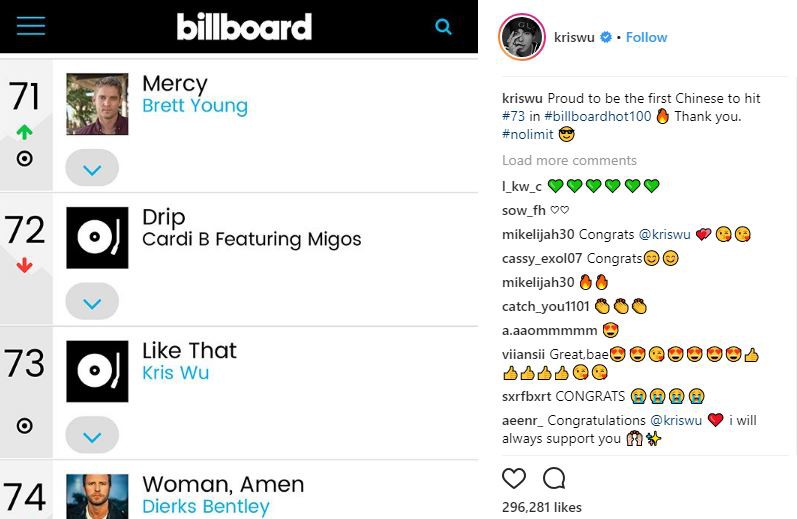Expand details for Mercy by Brett Young
The width and height of the screenshot is (797, 519).
click(92, 168)
